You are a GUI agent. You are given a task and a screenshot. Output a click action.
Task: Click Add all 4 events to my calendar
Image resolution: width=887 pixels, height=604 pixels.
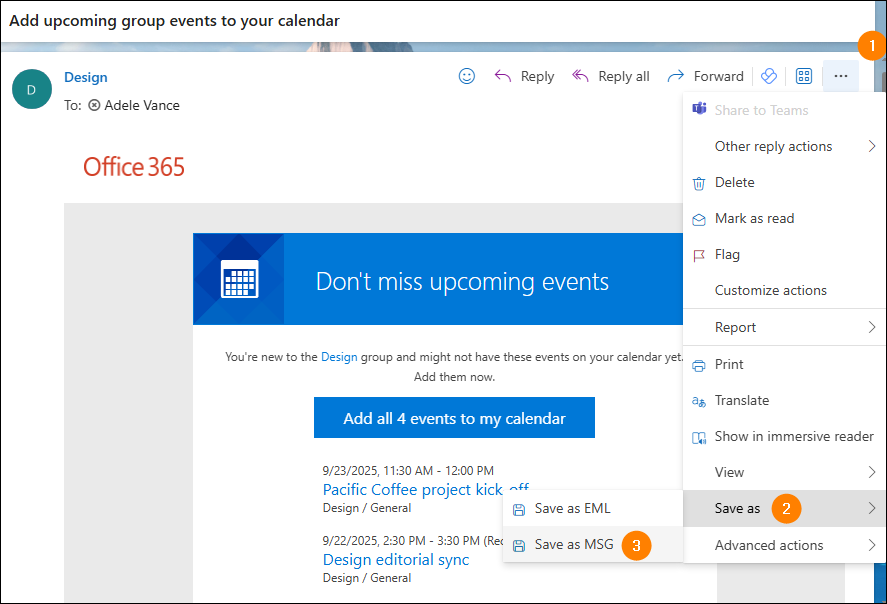[x=454, y=418]
